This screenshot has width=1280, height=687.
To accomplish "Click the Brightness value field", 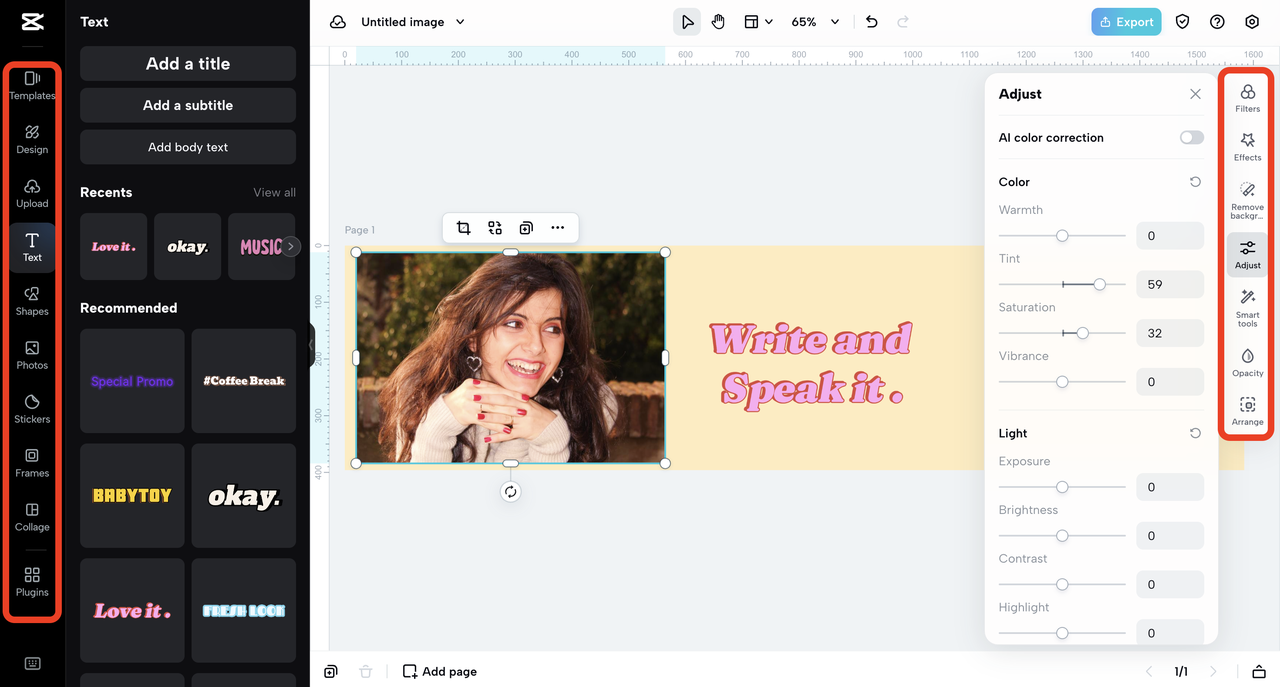I will tap(1170, 536).
